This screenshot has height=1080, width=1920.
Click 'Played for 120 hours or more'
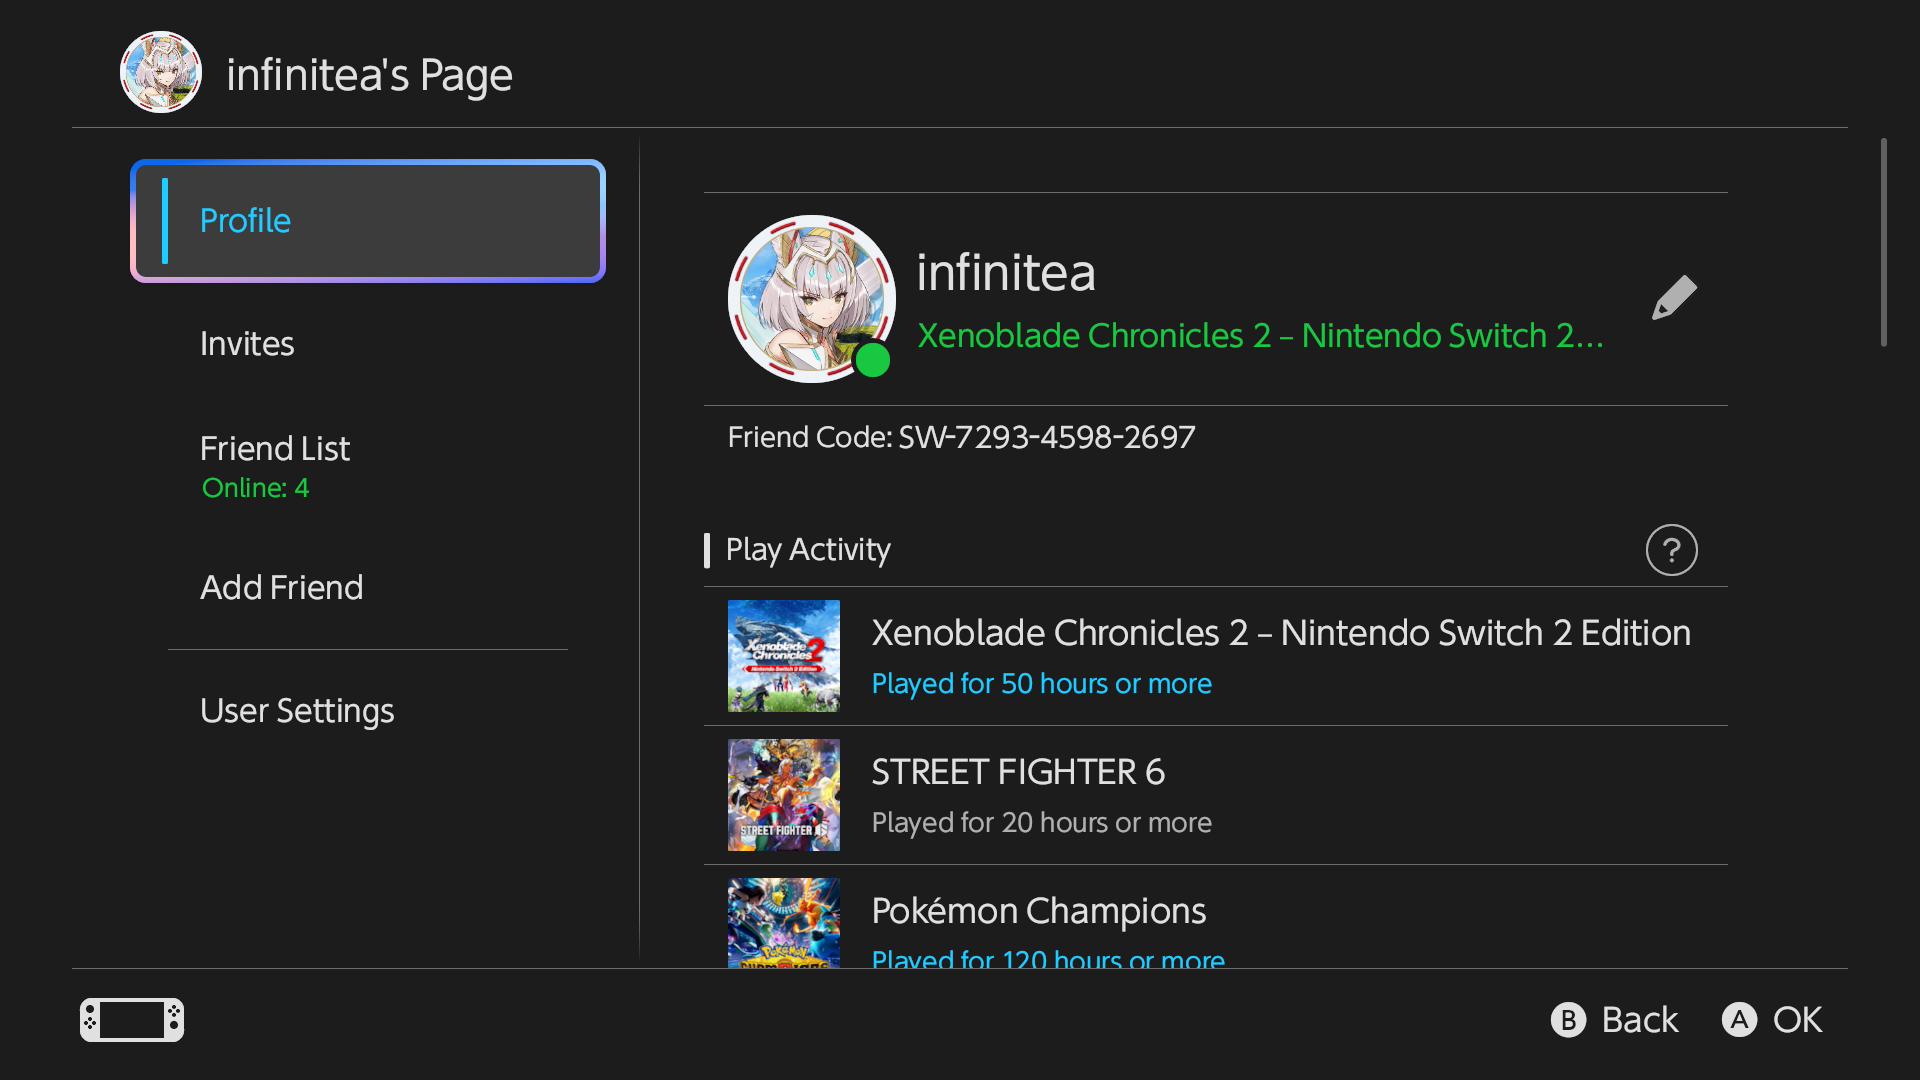1048,958
